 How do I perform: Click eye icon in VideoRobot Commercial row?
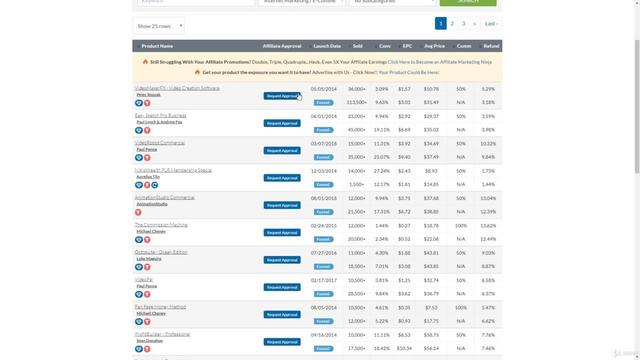point(139,158)
